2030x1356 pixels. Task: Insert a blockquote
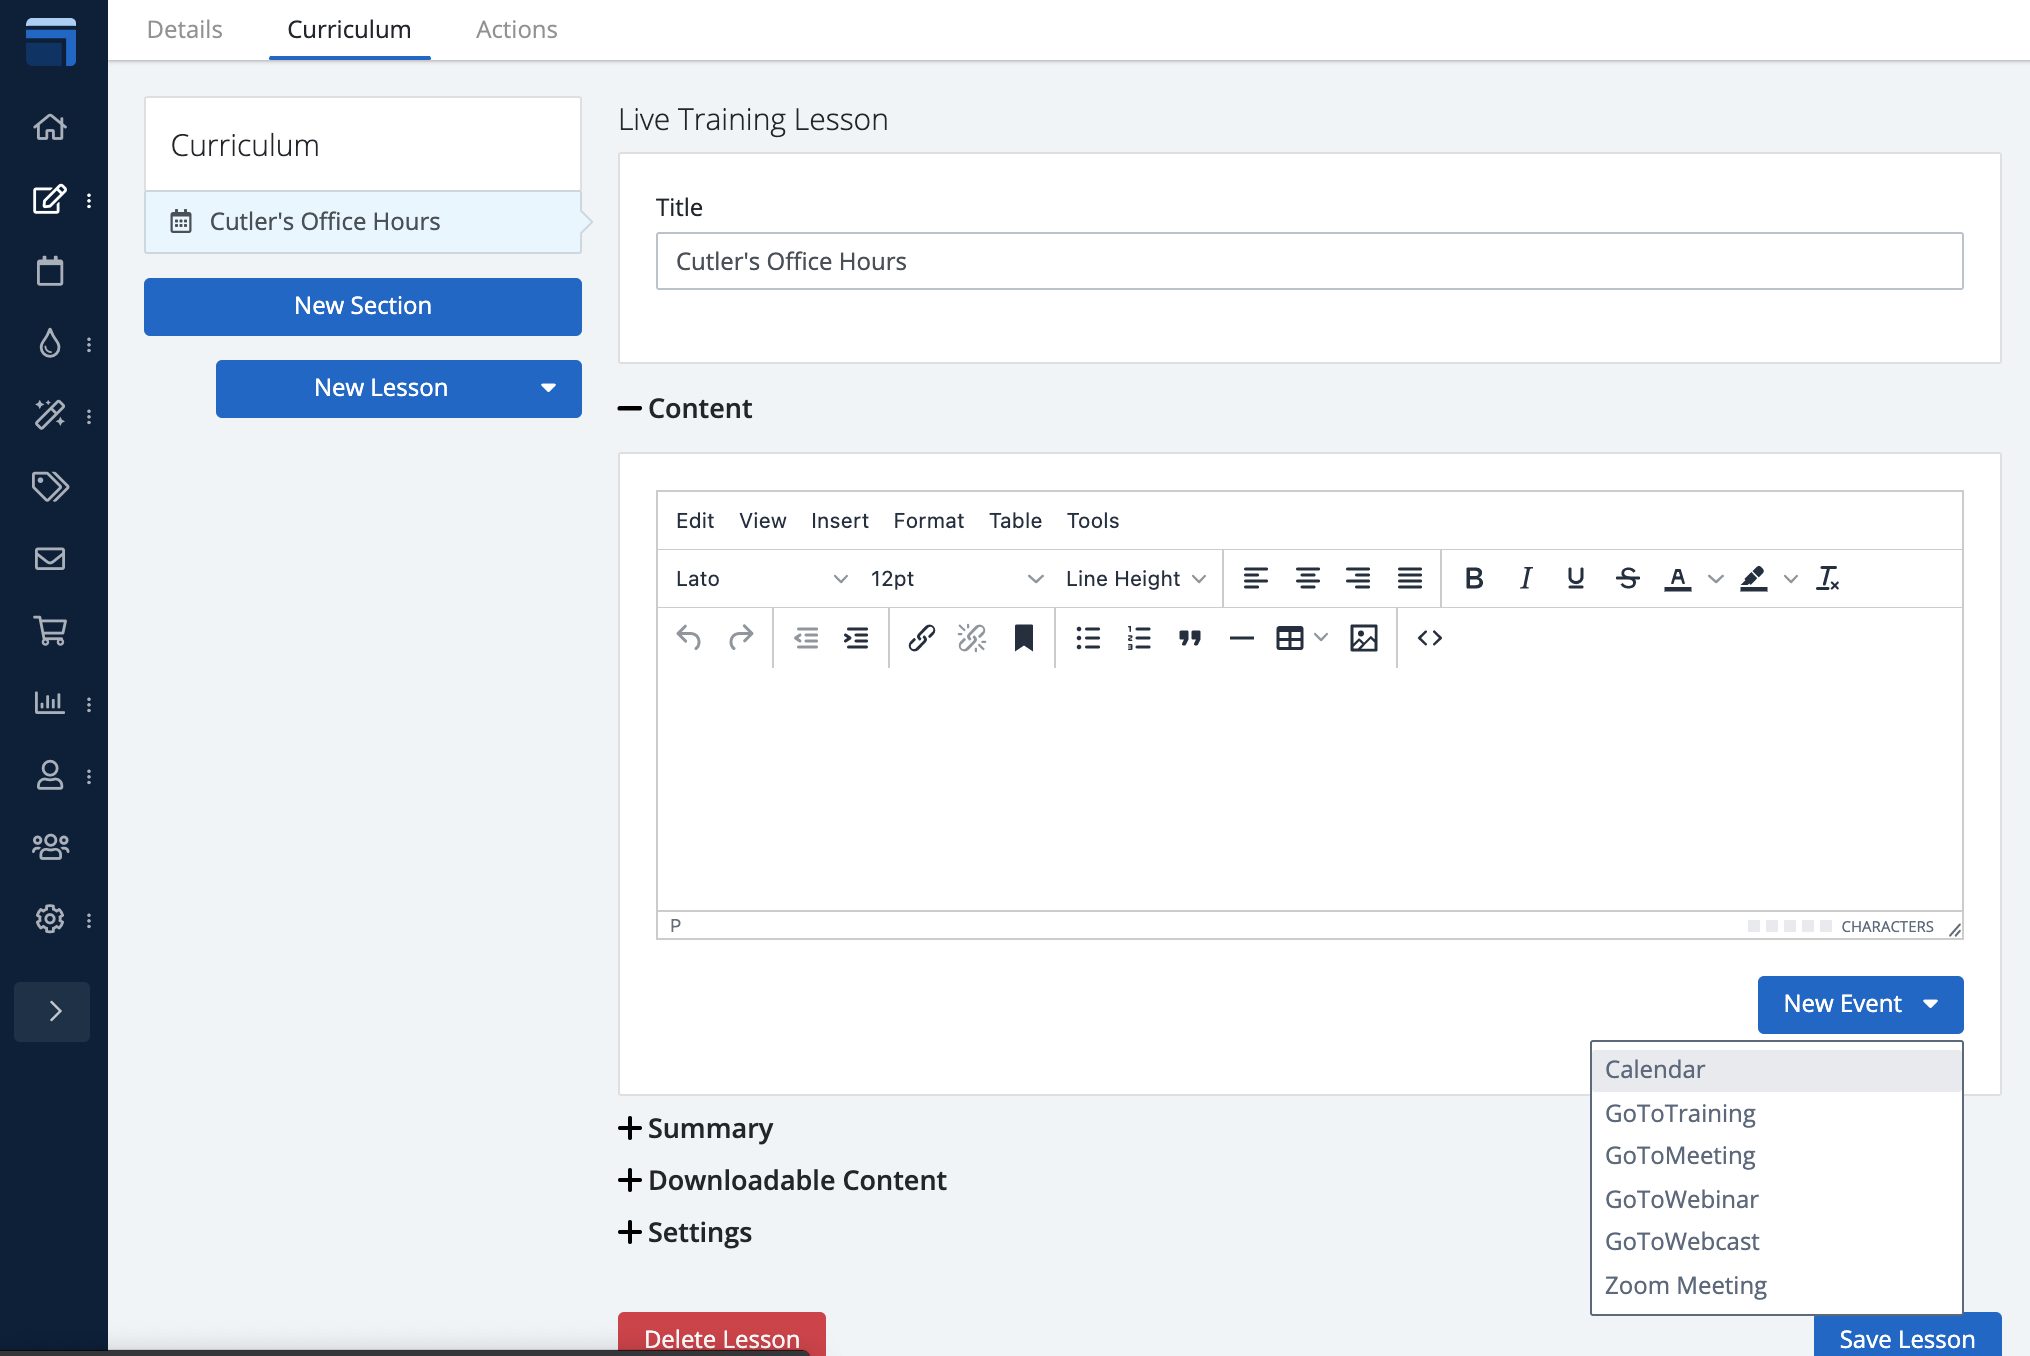[1189, 638]
